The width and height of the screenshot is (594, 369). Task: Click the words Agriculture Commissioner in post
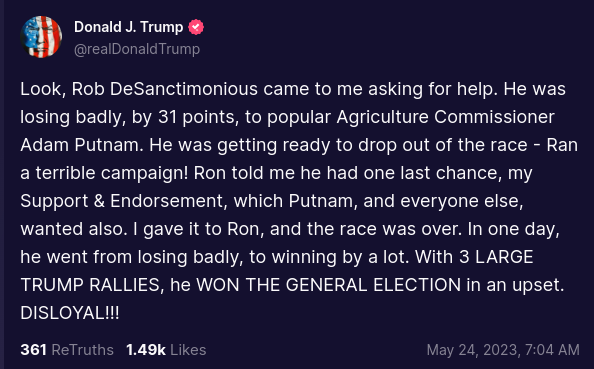(x=446, y=117)
